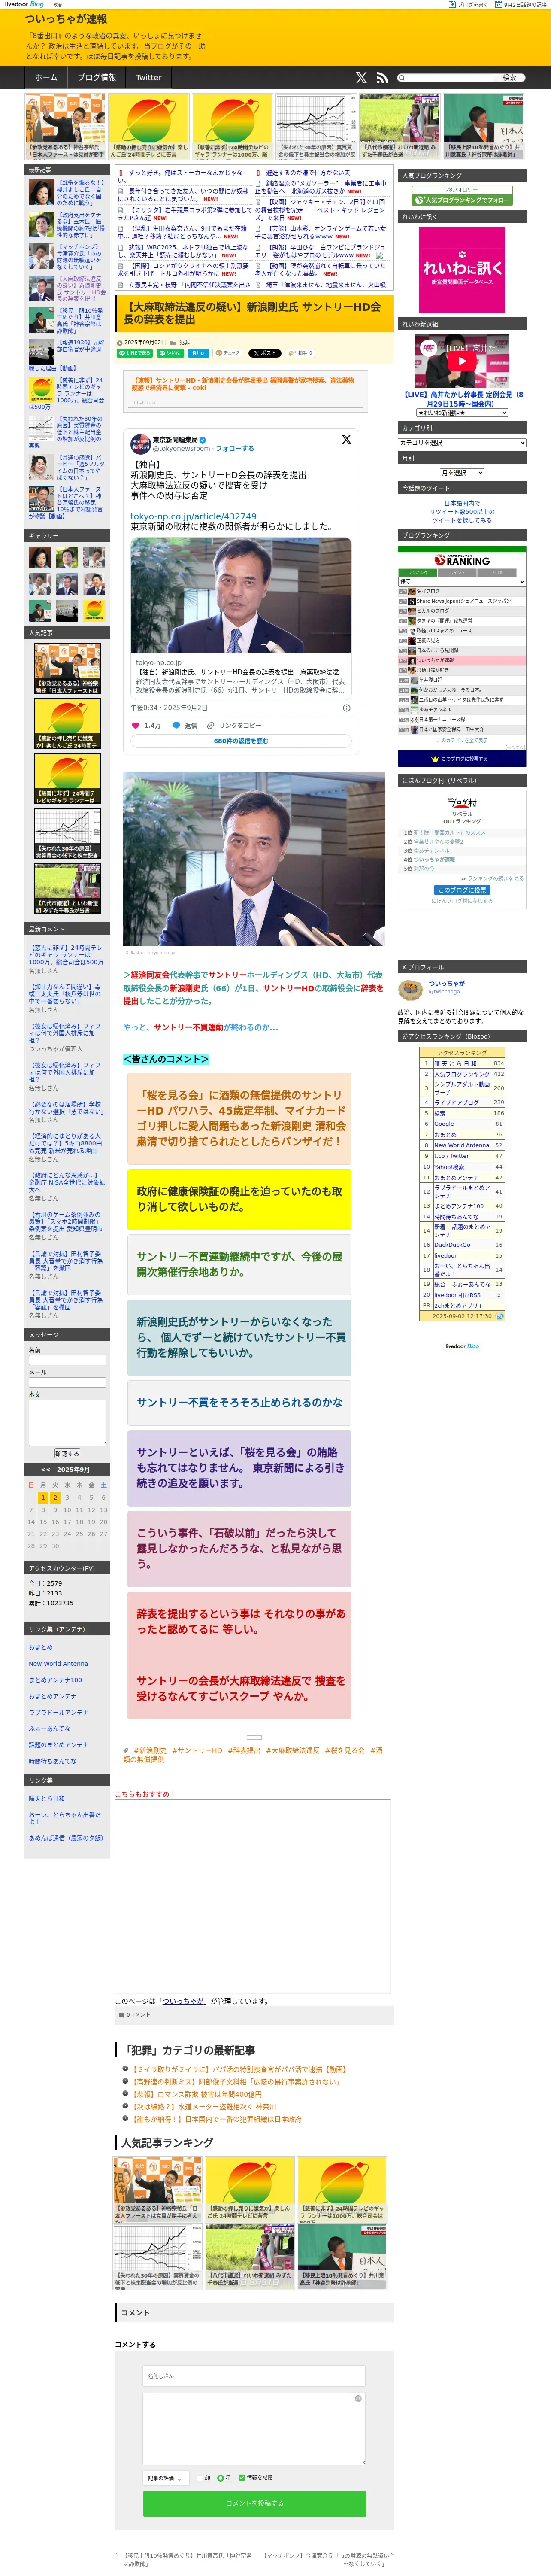Click the previous month << arrow on calendar
The height and width of the screenshot is (2576, 551).
point(45,1469)
